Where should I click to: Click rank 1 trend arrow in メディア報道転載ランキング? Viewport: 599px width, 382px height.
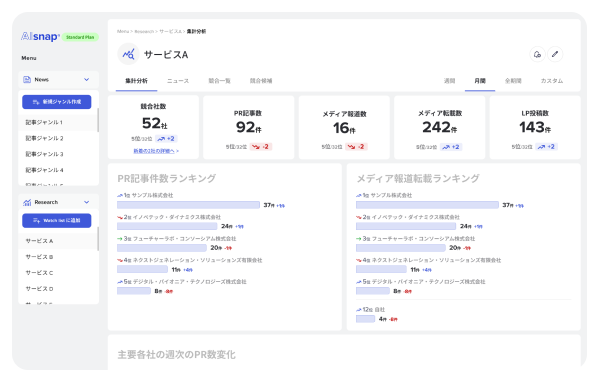point(359,195)
